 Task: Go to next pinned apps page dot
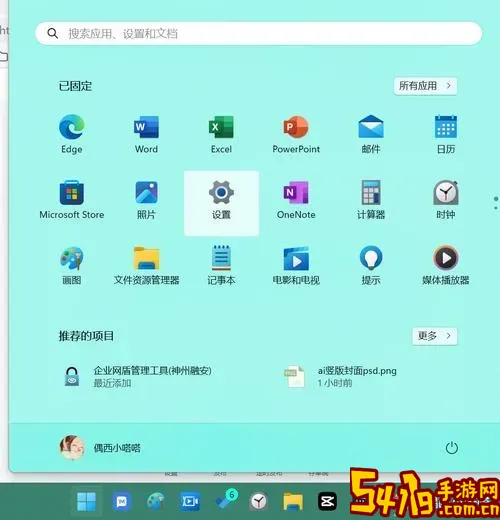click(x=496, y=208)
